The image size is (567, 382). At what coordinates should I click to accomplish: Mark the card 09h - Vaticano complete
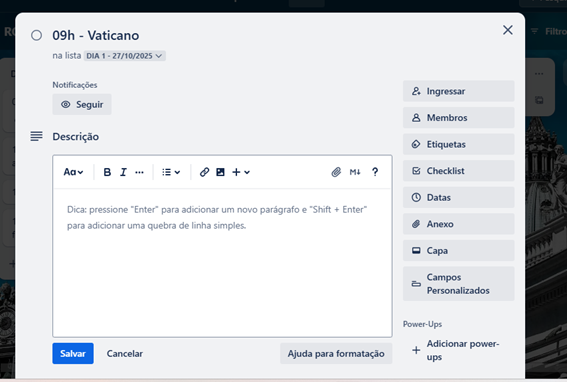click(37, 35)
